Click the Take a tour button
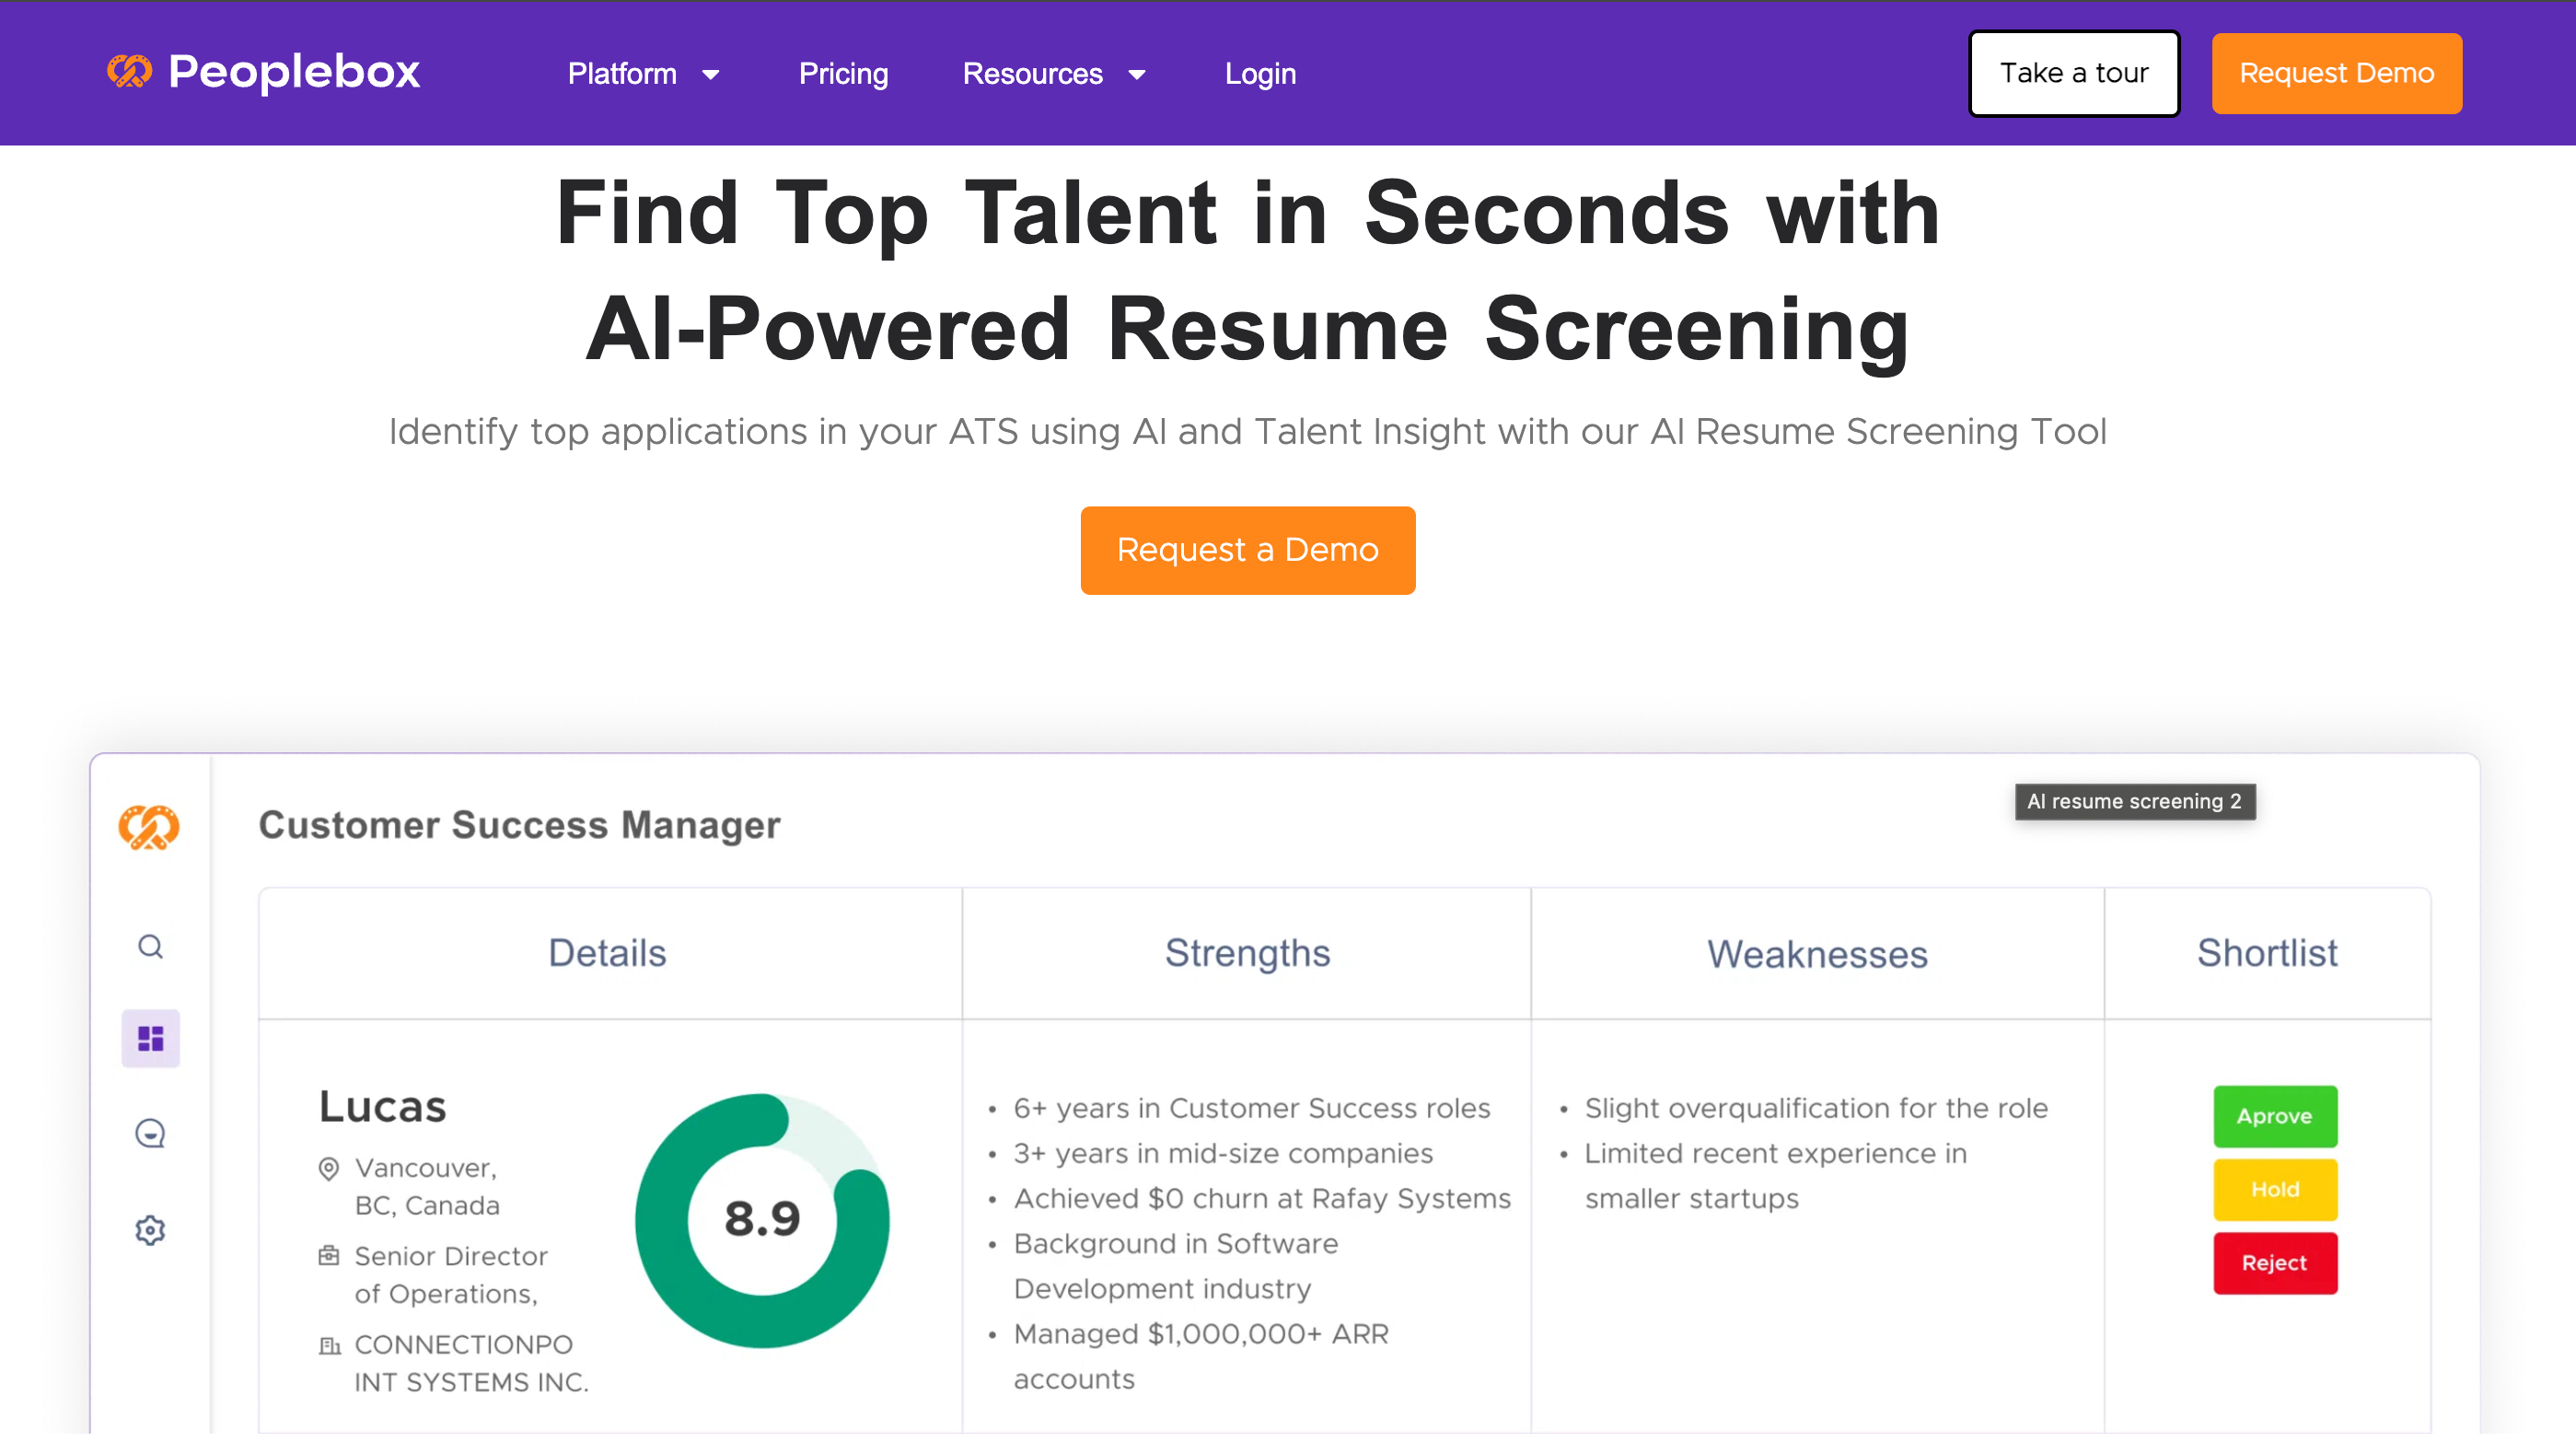2576x1442 pixels. pyautogui.click(x=2075, y=73)
